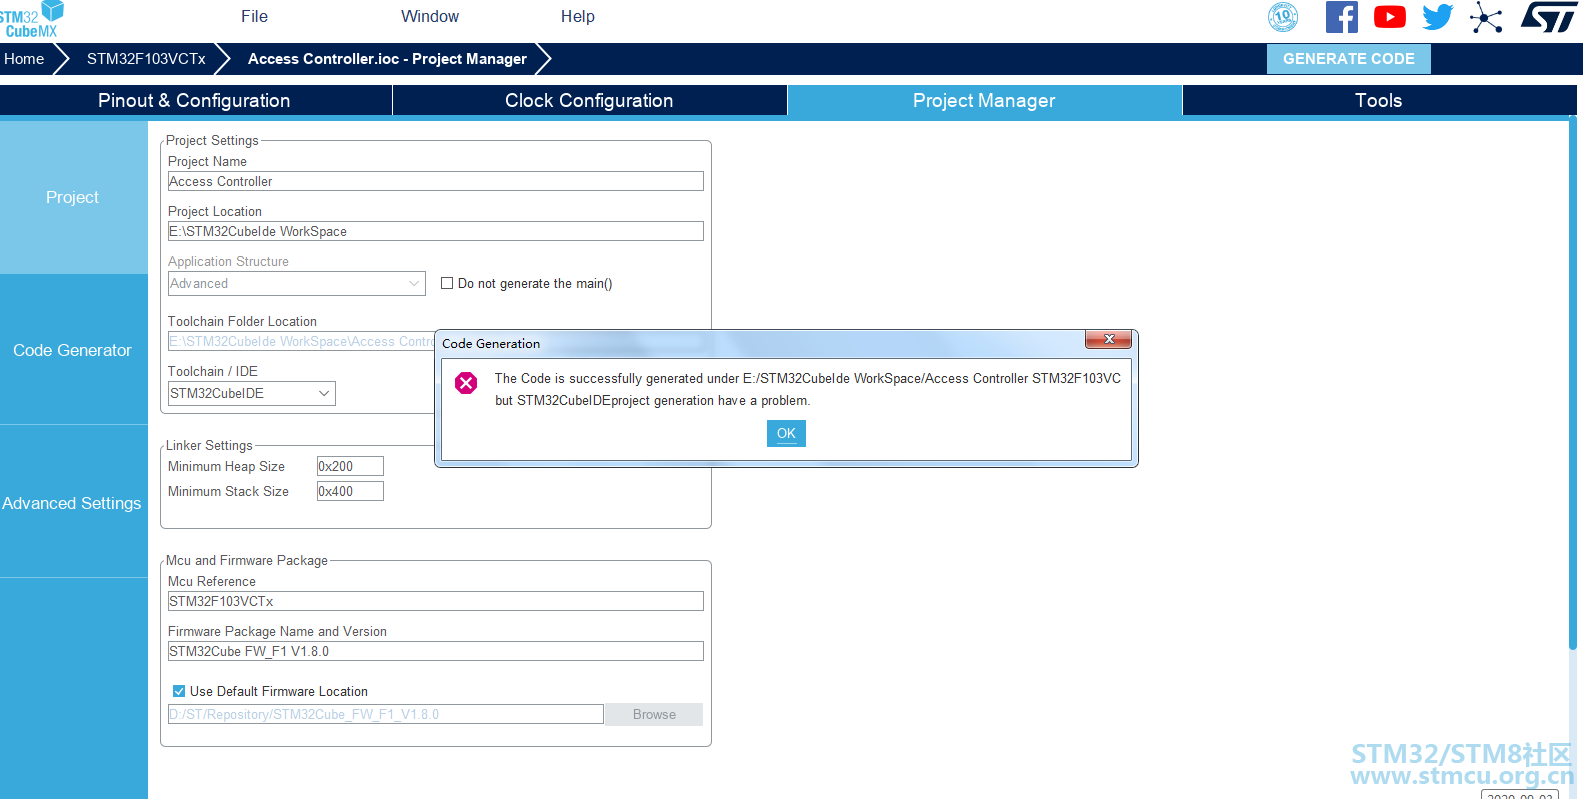Click the firmware repository path field
Viewport: 1583px width, 799px height.
click(x=386, y=714)
